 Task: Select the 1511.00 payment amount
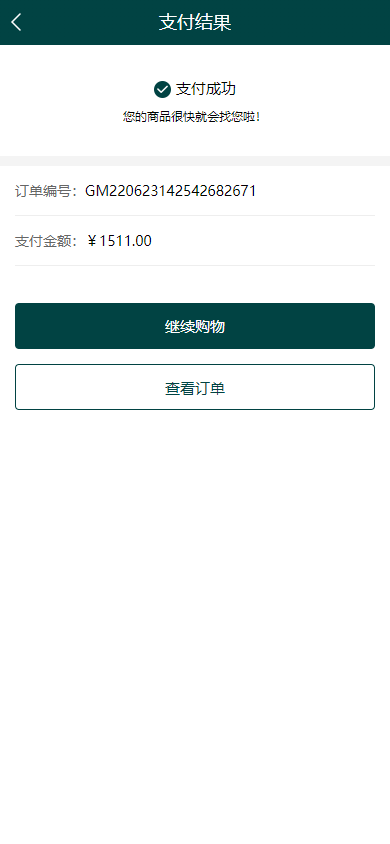point(125,241)
